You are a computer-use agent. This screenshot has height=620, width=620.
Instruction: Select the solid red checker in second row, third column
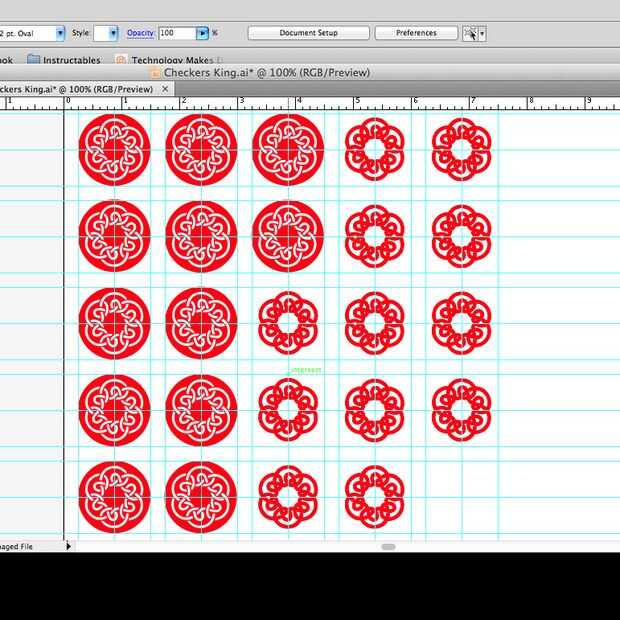point(288,236)
